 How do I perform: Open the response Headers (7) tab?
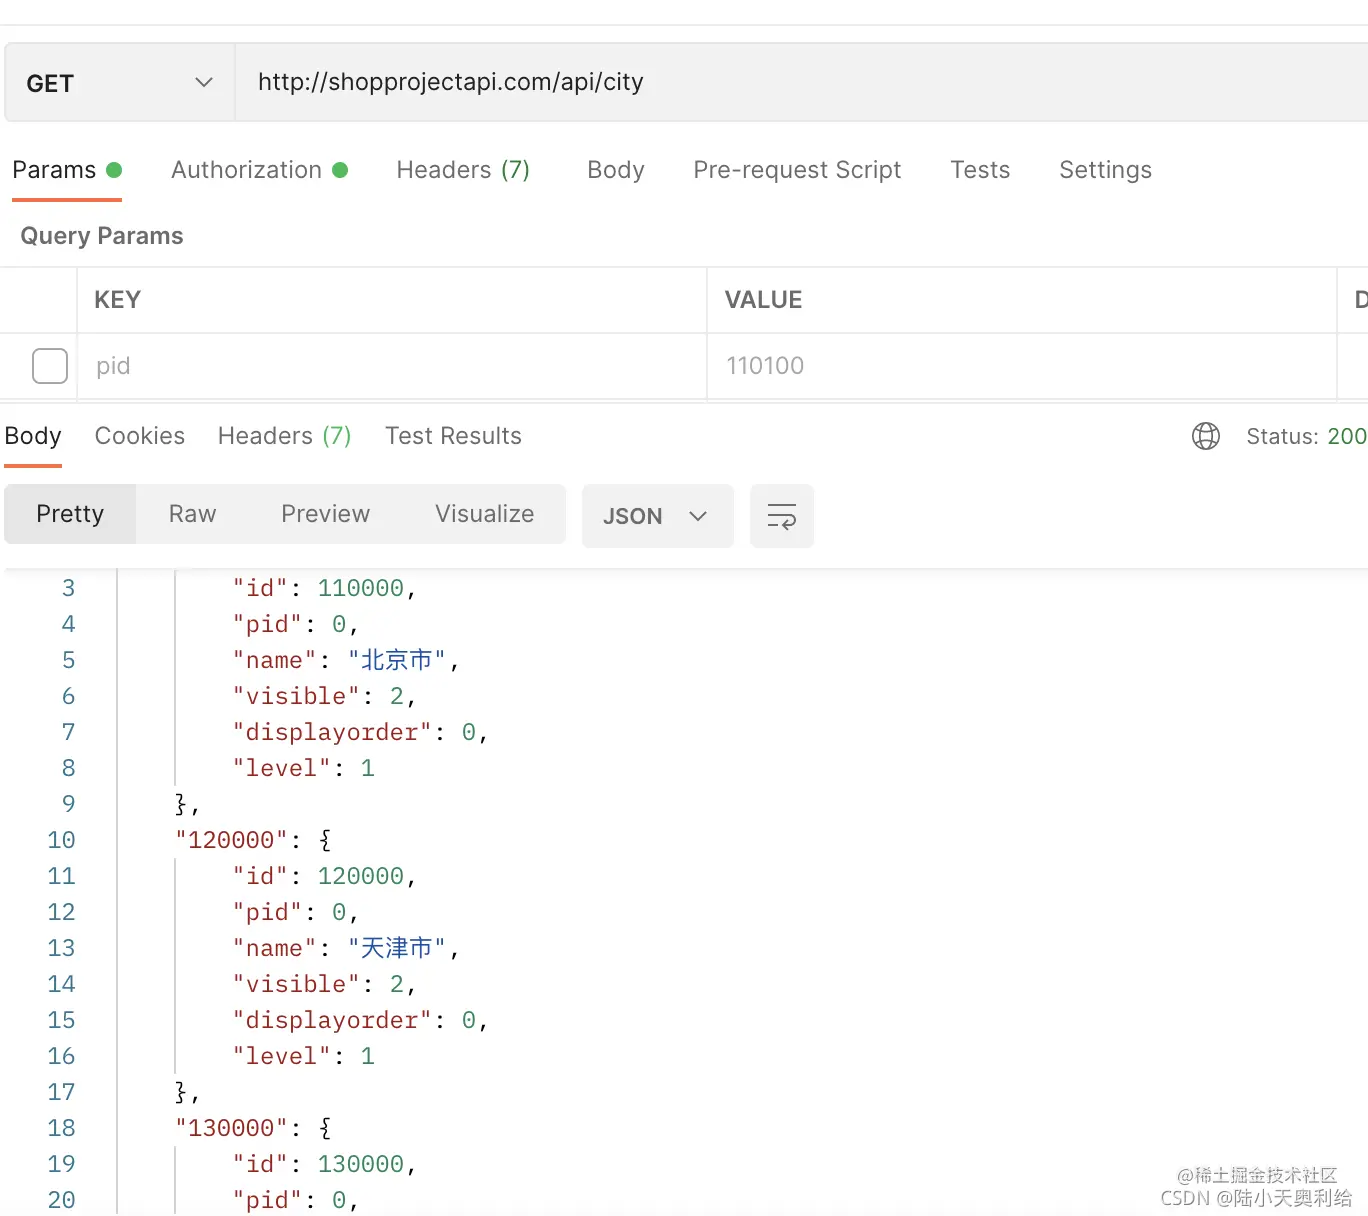(285, 436)
